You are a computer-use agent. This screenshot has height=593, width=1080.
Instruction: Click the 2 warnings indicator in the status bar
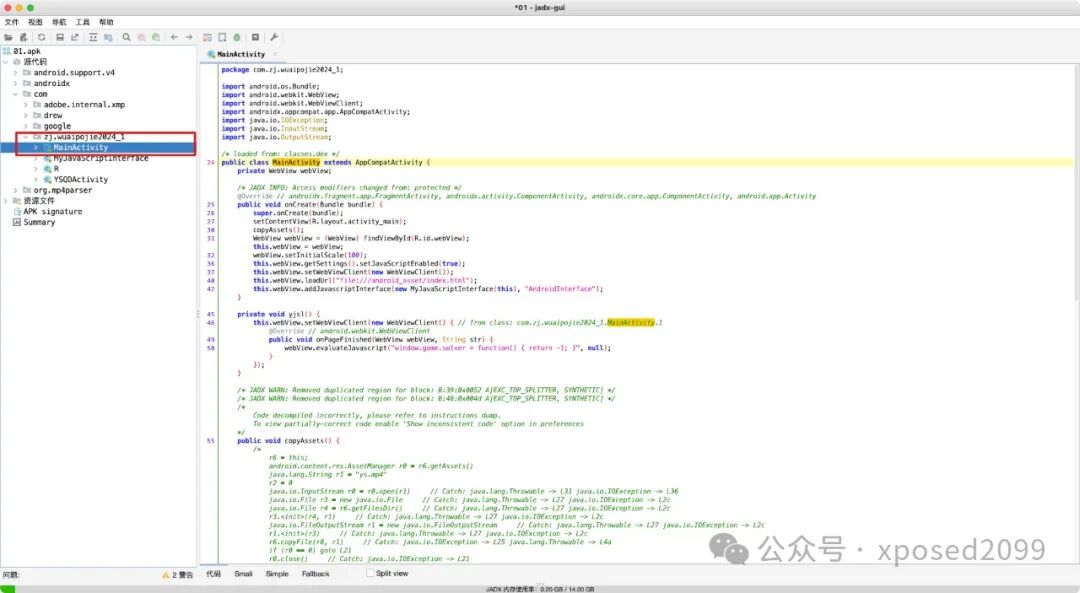pos(177,574)
